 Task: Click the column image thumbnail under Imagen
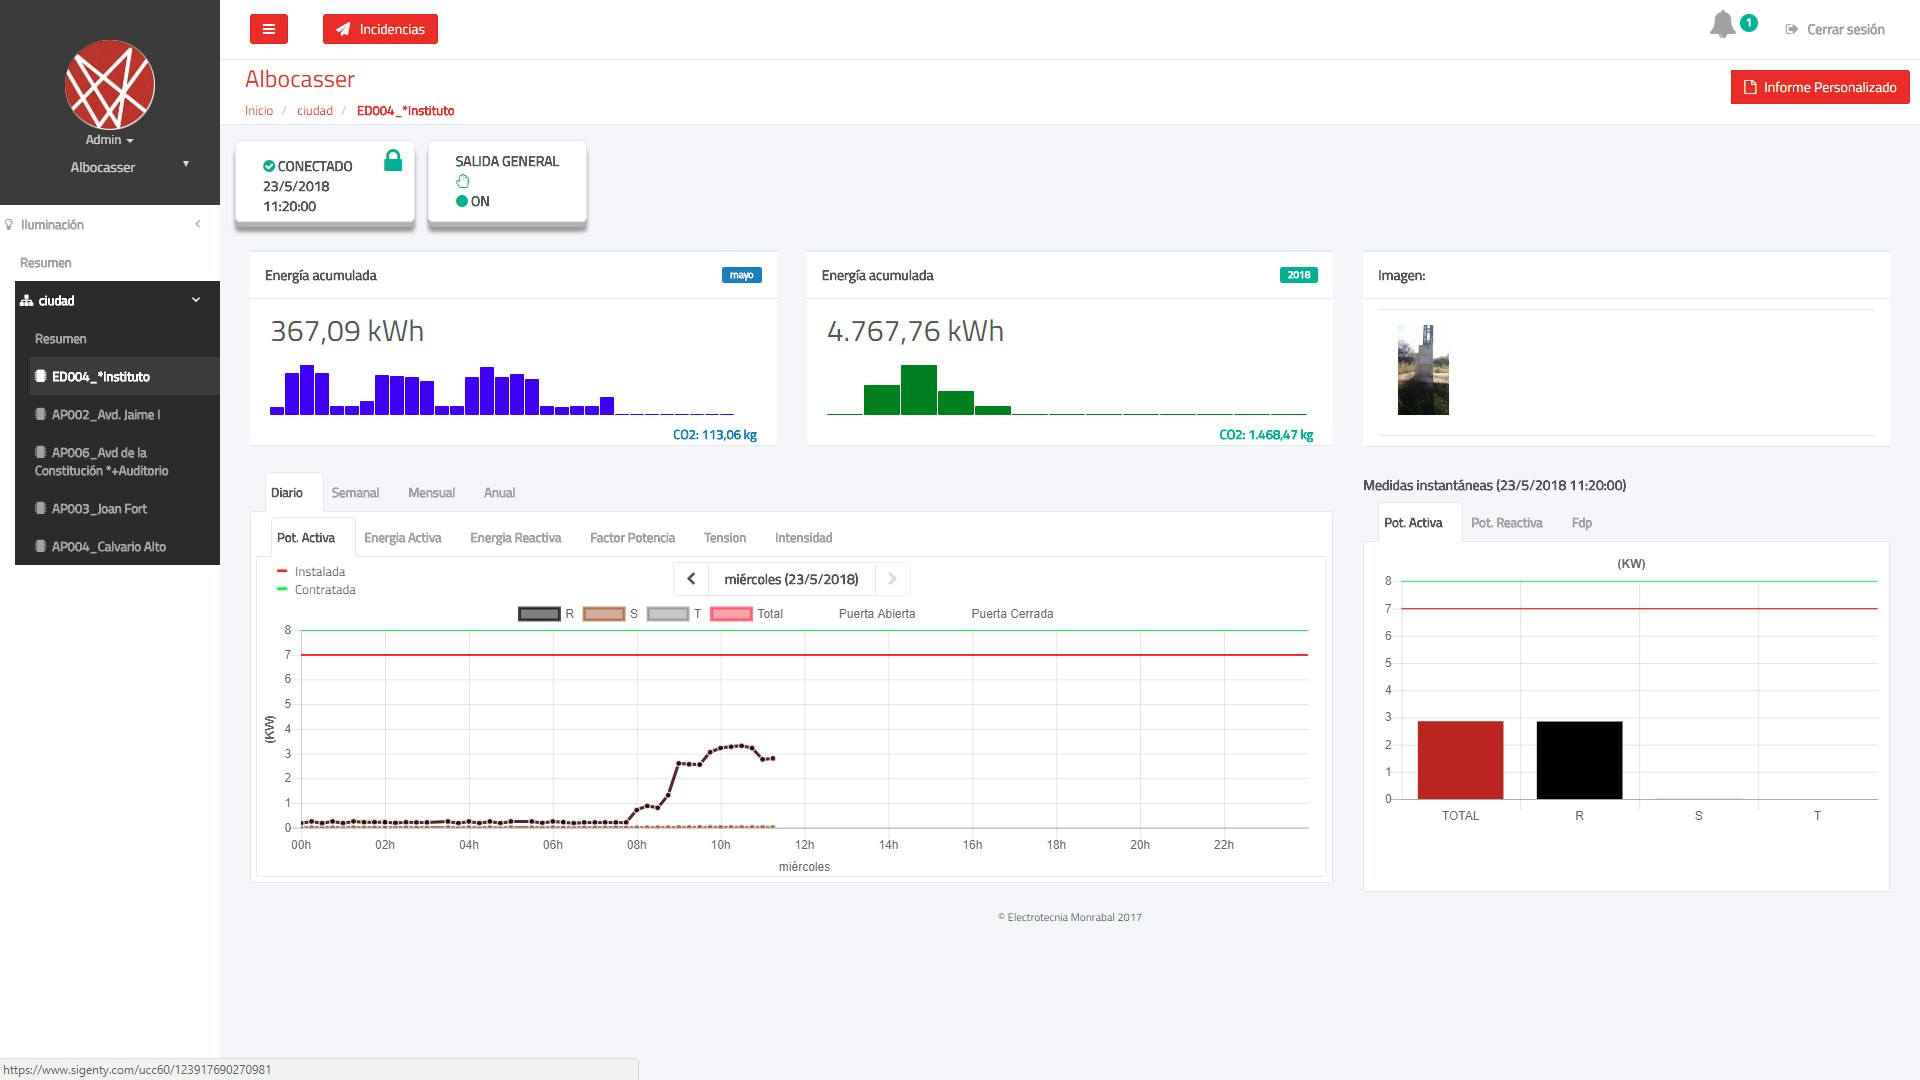tap(1423, 369)
